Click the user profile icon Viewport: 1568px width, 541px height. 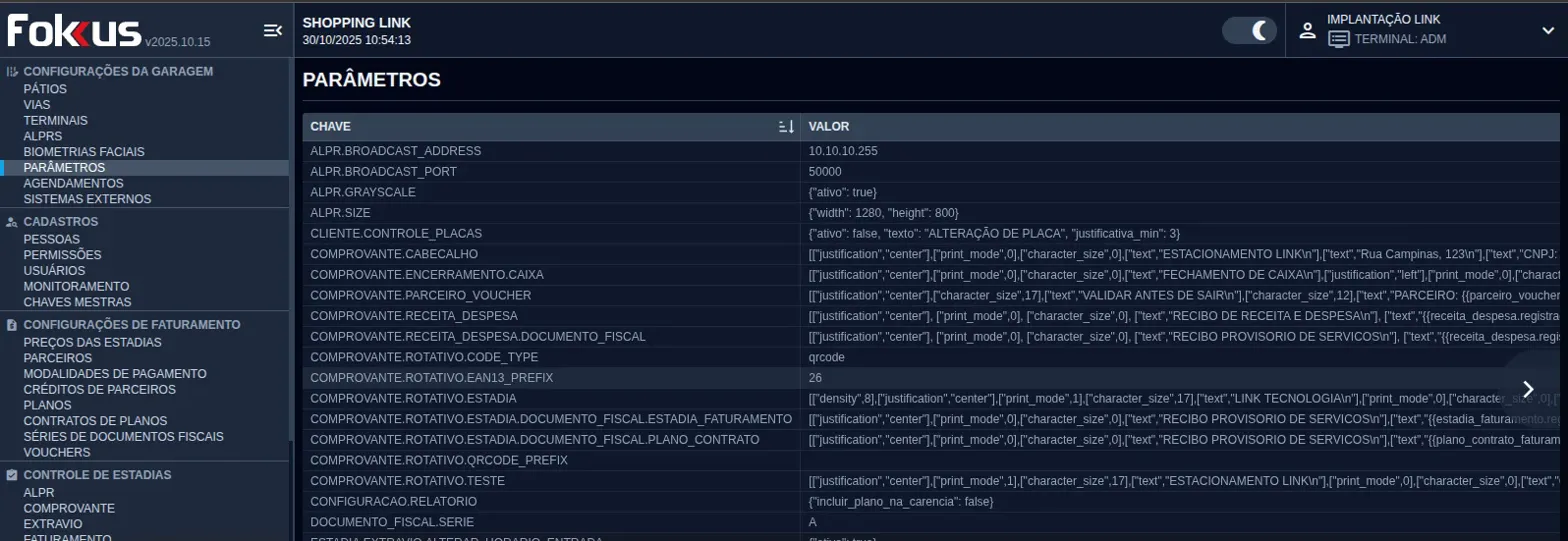point(1307,30)
